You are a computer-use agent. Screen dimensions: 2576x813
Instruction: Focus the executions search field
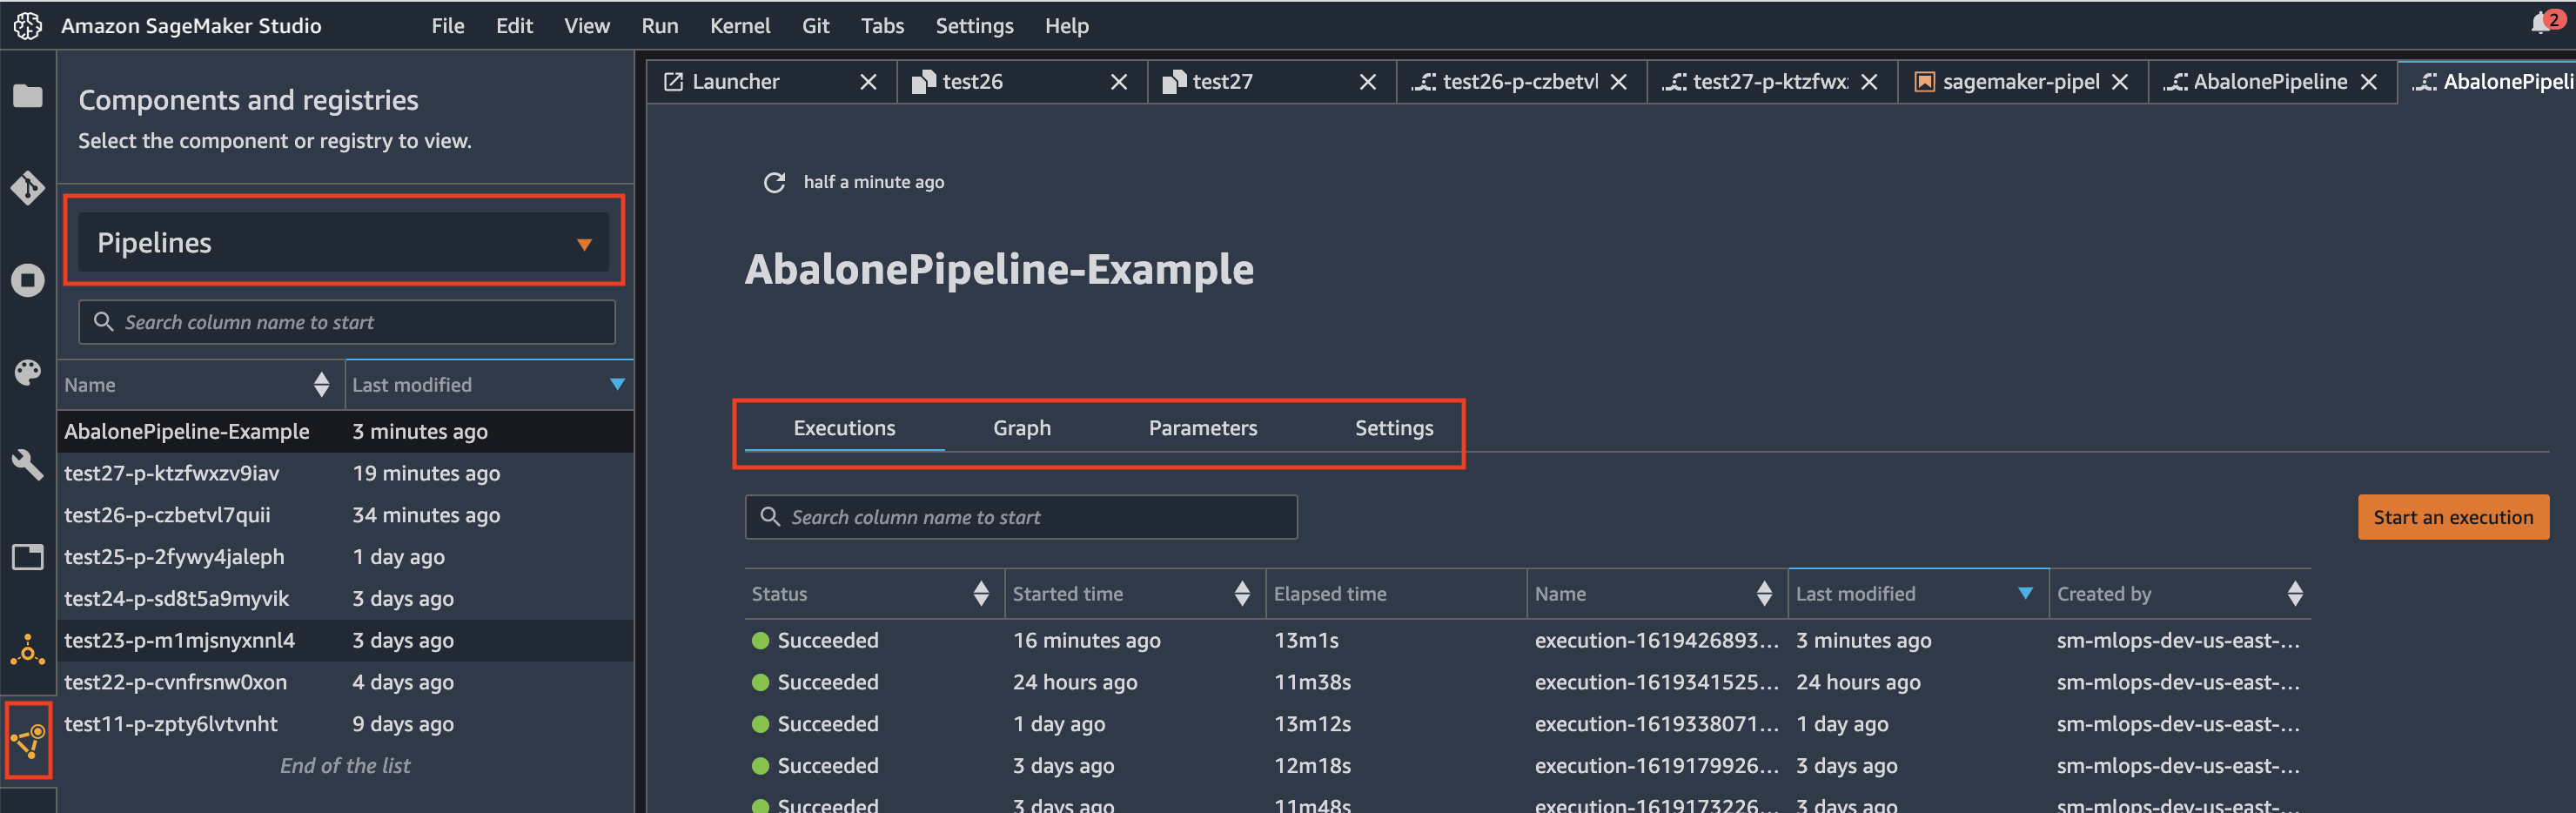pyautogui.click(x=1021, y=517)
